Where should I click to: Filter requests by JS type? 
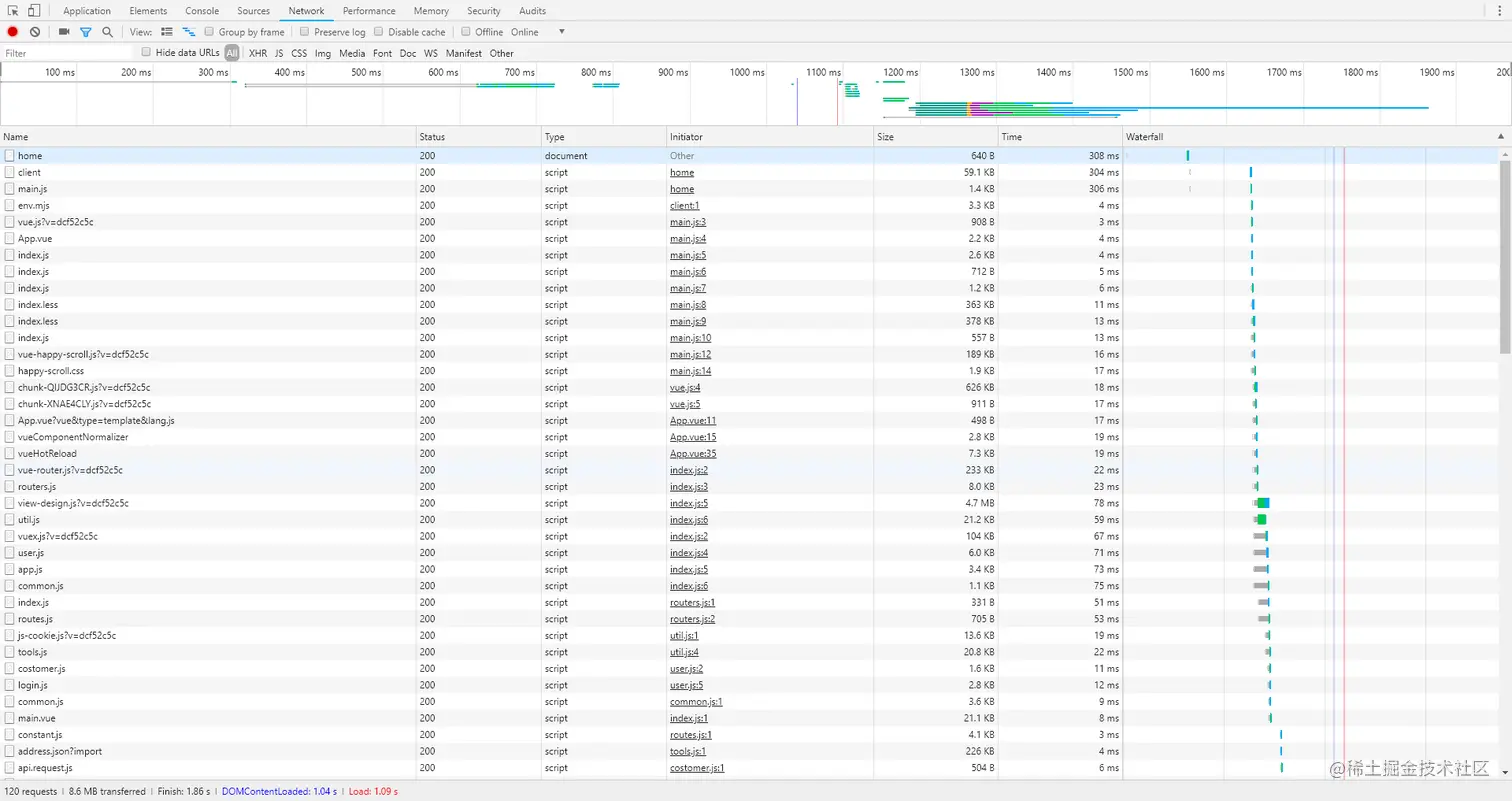pos(279,53)
